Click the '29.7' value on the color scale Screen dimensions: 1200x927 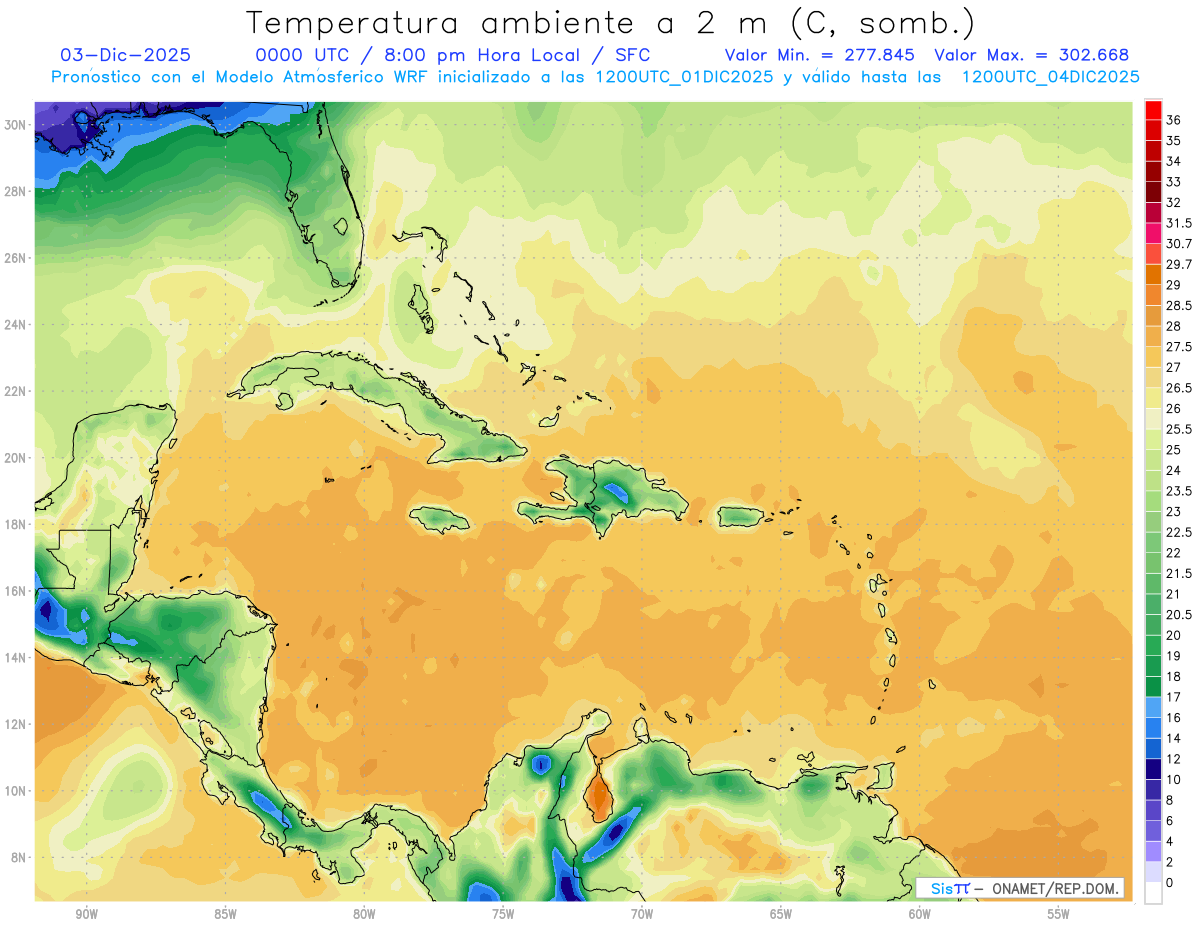1179,264
